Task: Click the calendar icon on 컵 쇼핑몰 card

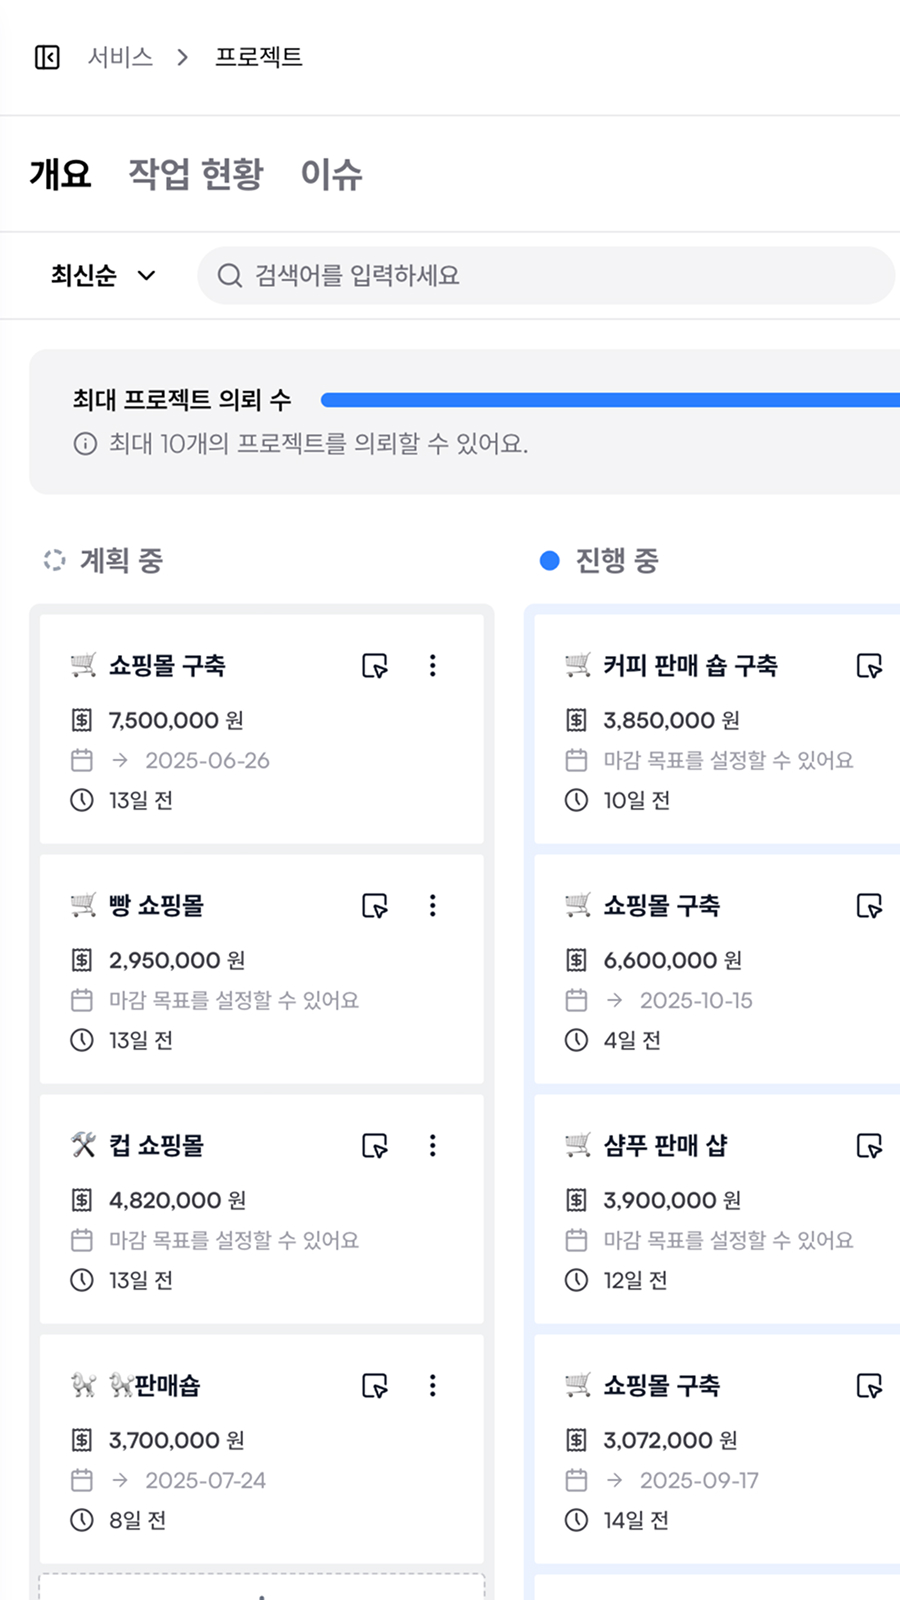Action: (82, 1240)
